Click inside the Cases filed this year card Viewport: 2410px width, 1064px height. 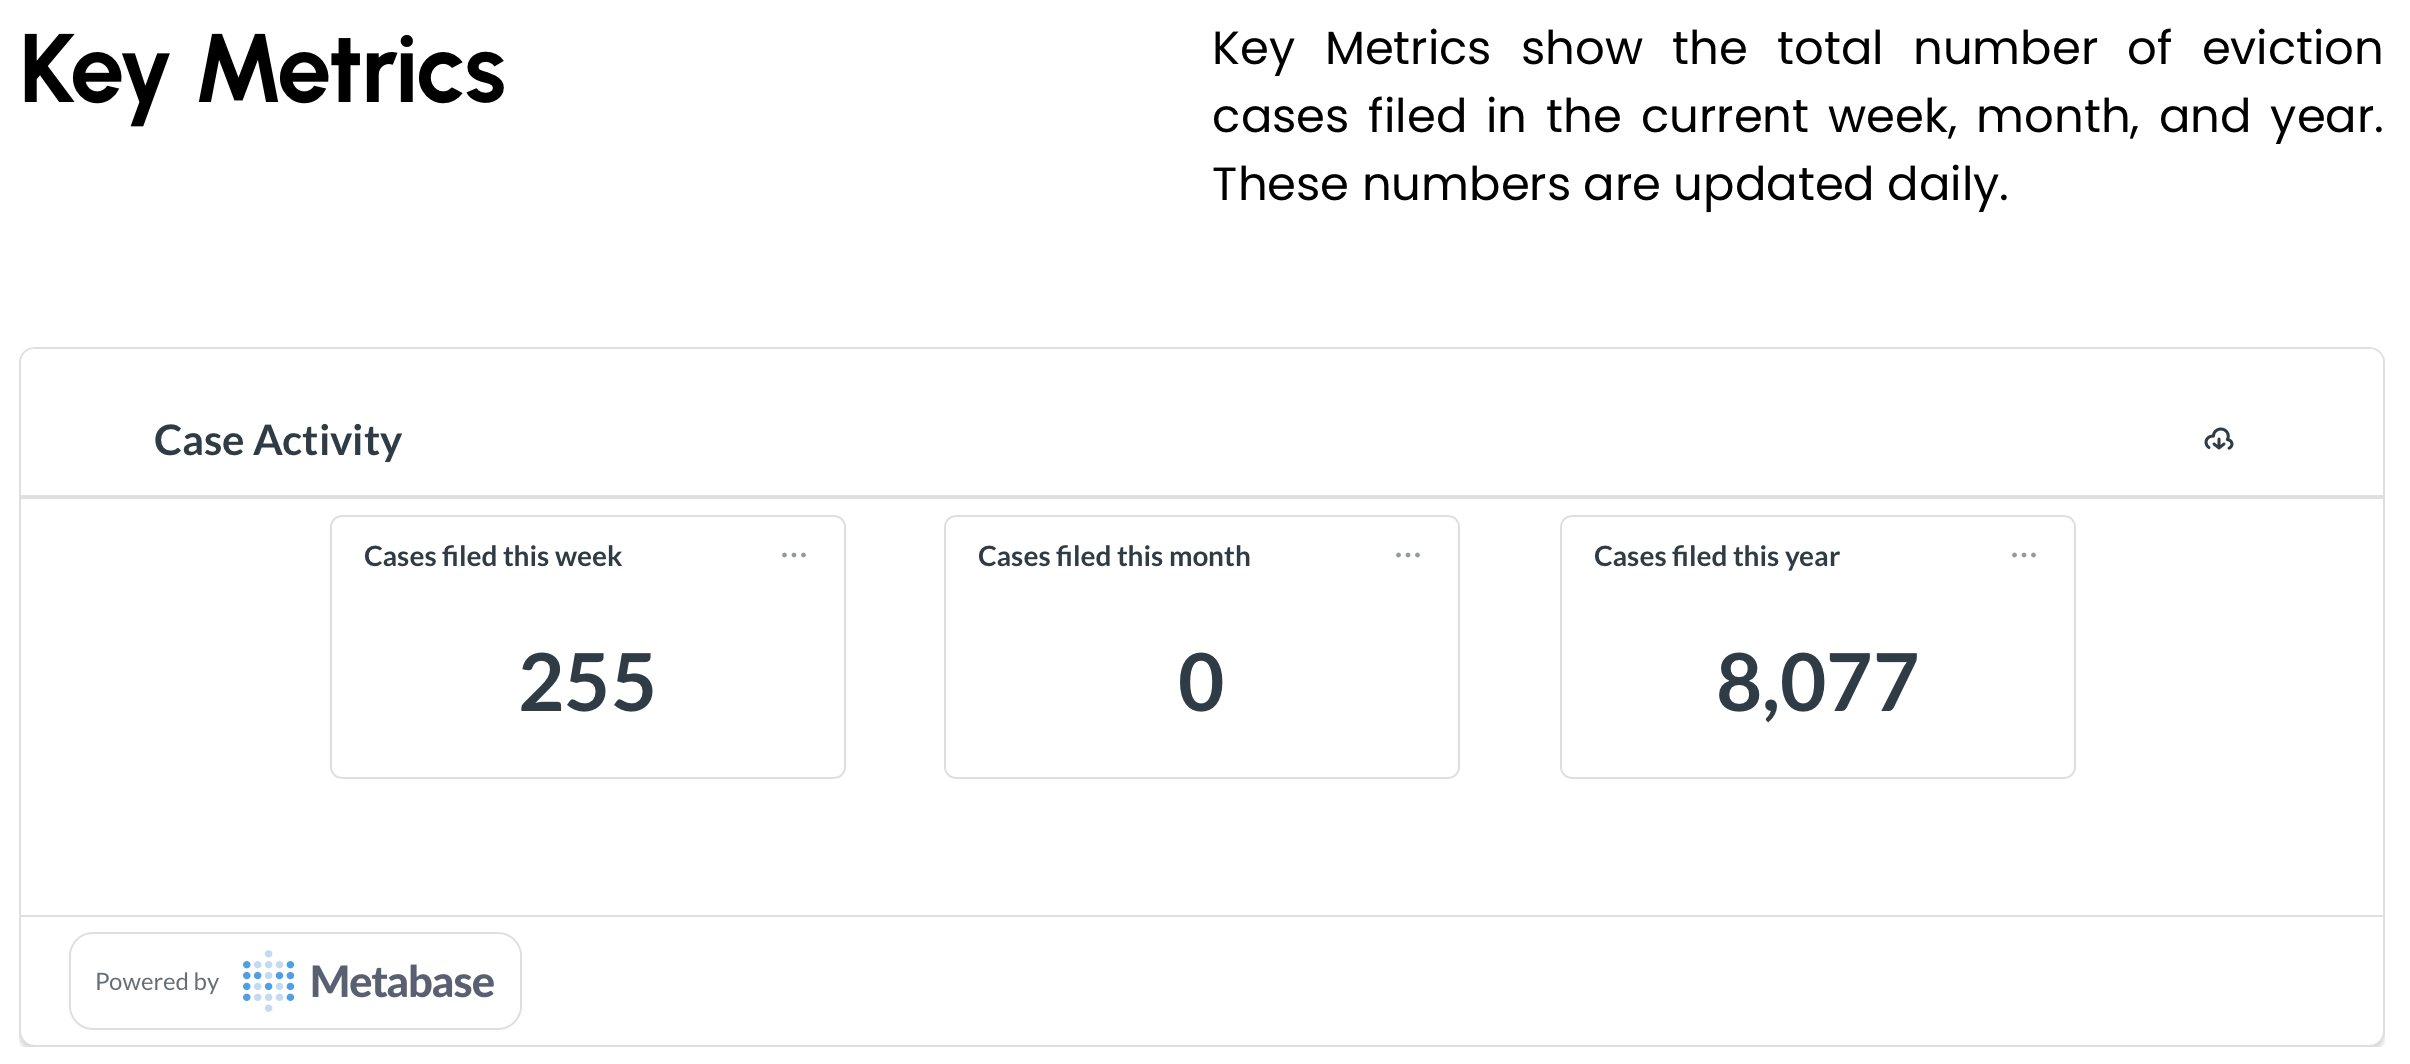[1818, 647]
